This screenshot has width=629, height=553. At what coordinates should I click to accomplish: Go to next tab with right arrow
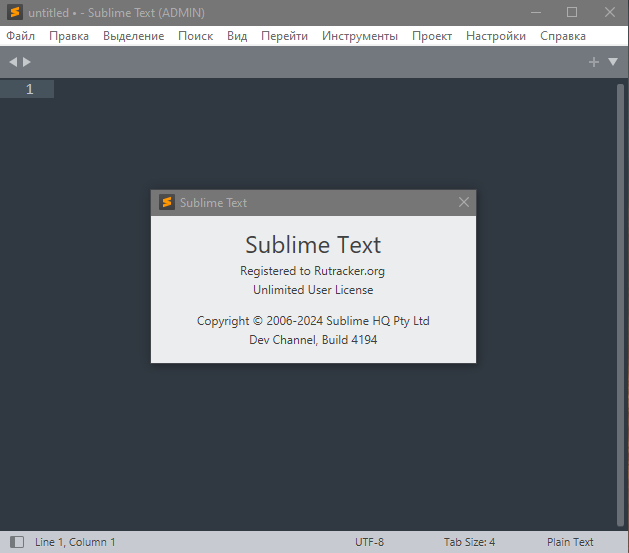coord(27,62)
